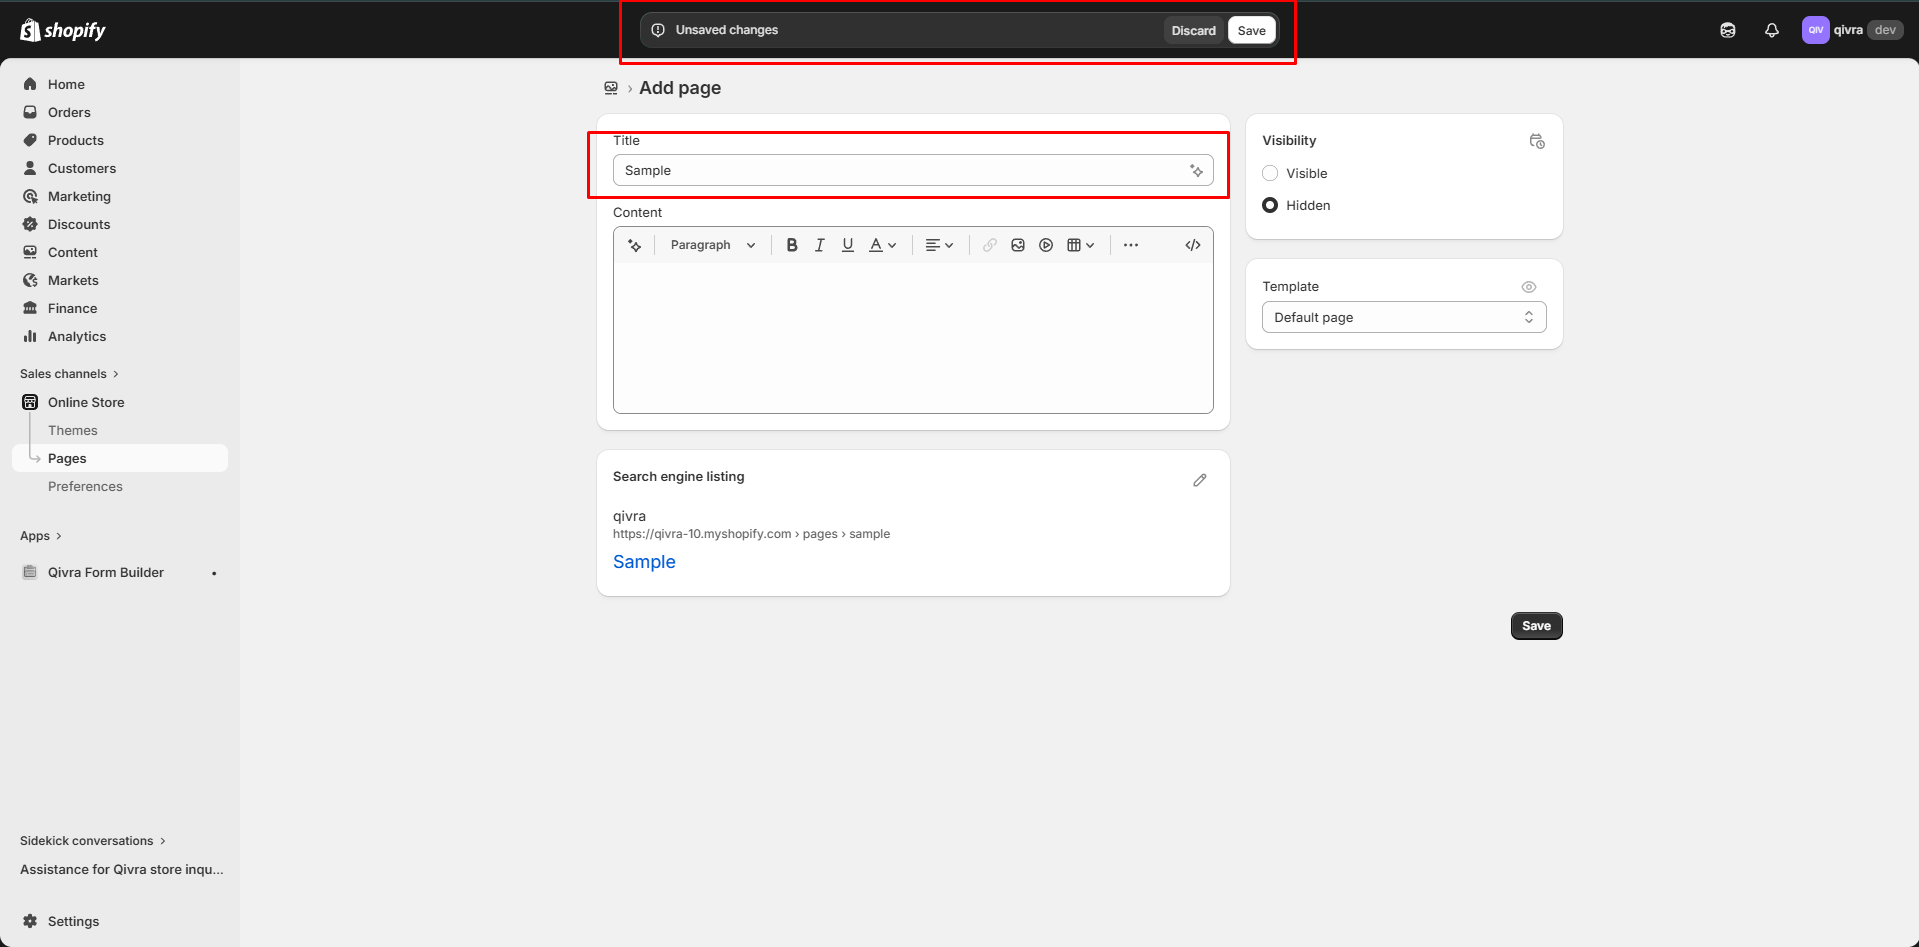The image size is (1919, 947).
Task: Open insert table dropdown
Action: 1080,245
